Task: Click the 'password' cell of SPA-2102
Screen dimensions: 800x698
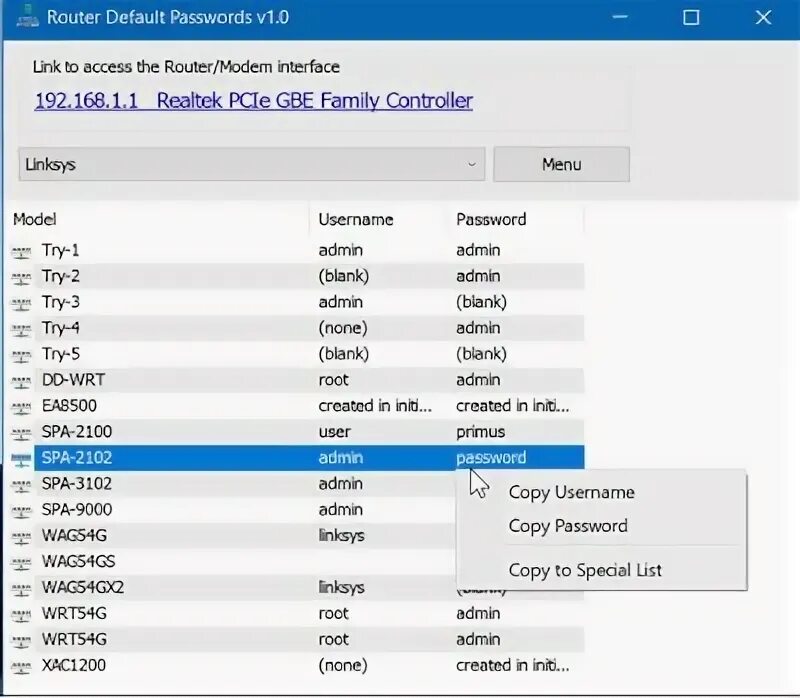Action: point(491,458)
